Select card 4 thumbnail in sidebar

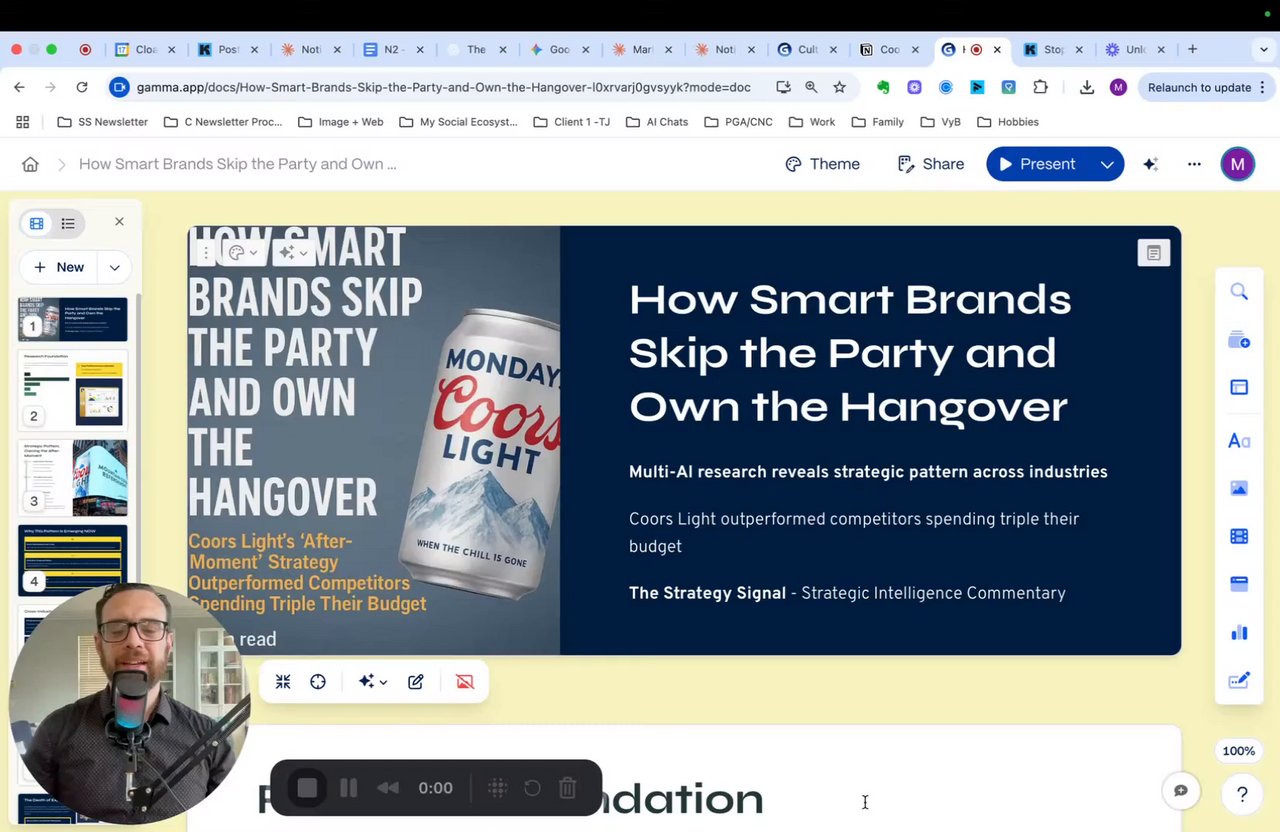[x=73, y=559]
